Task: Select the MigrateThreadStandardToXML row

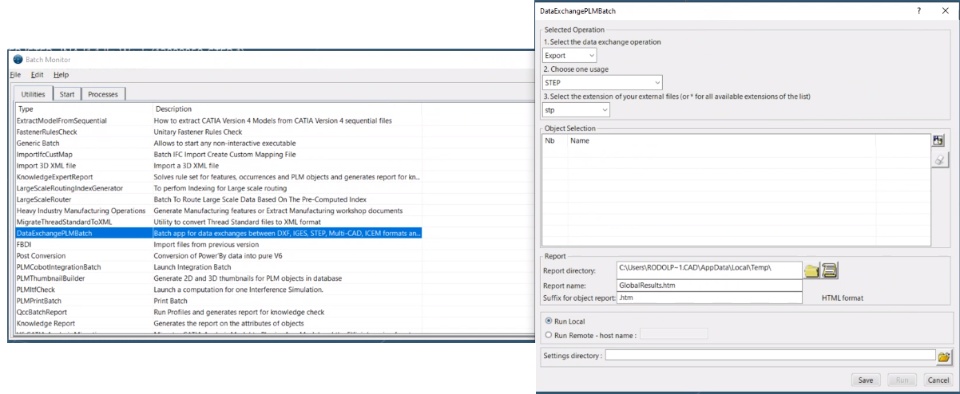Action: [219, 222]
